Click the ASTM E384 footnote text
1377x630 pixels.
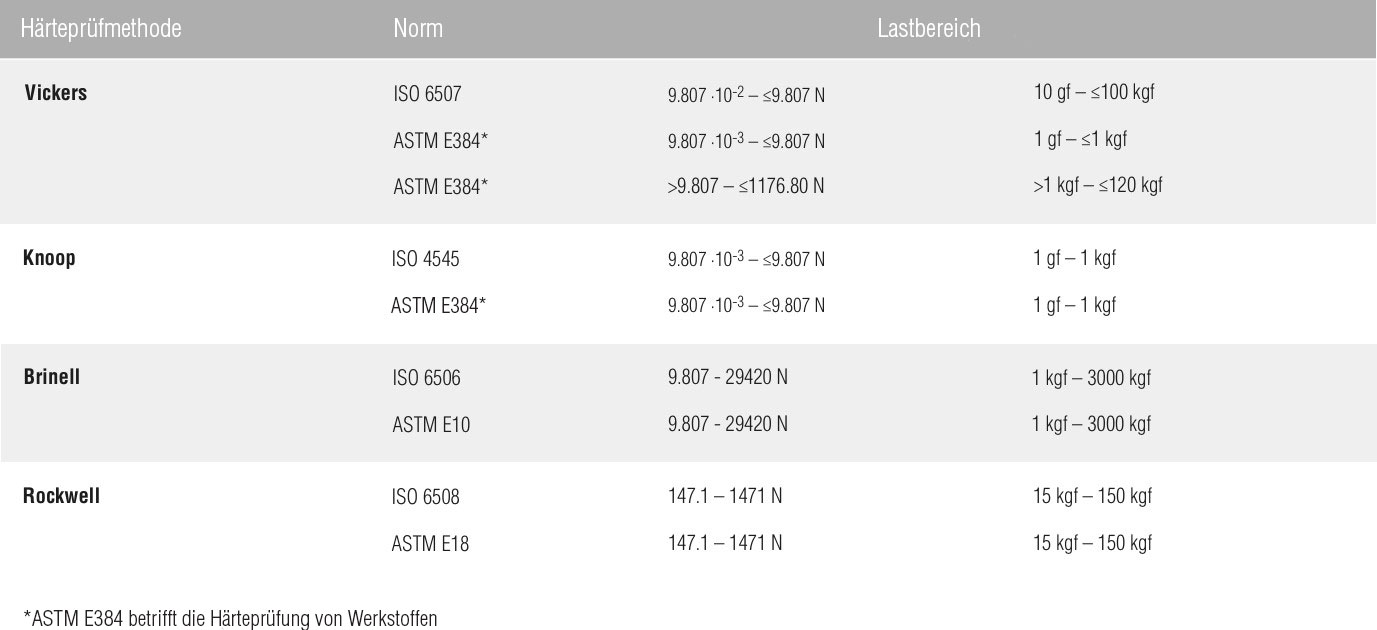[230, 618]
